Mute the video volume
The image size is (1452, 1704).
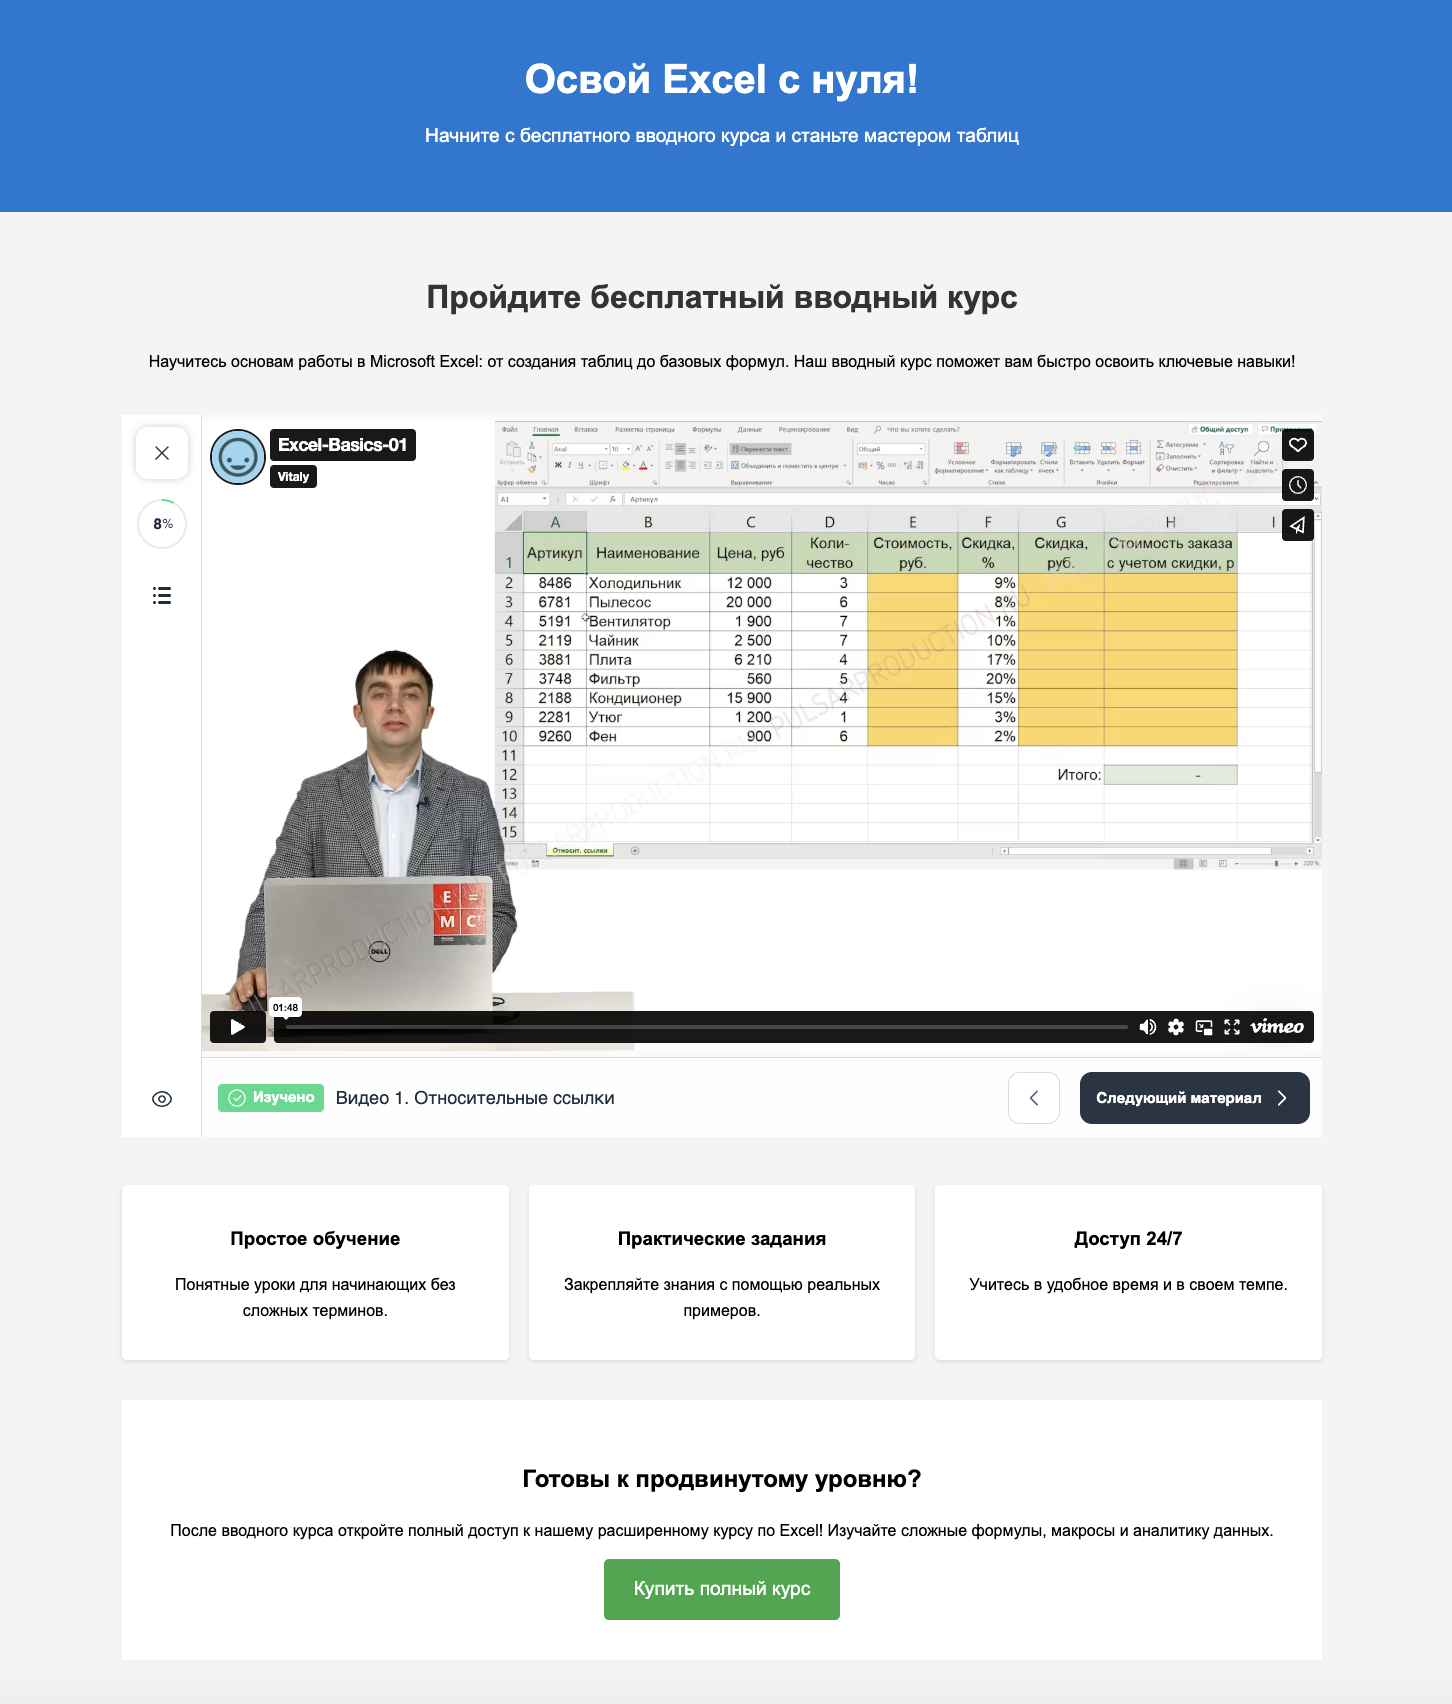pyautogui.click(x=1148, y=1027)
